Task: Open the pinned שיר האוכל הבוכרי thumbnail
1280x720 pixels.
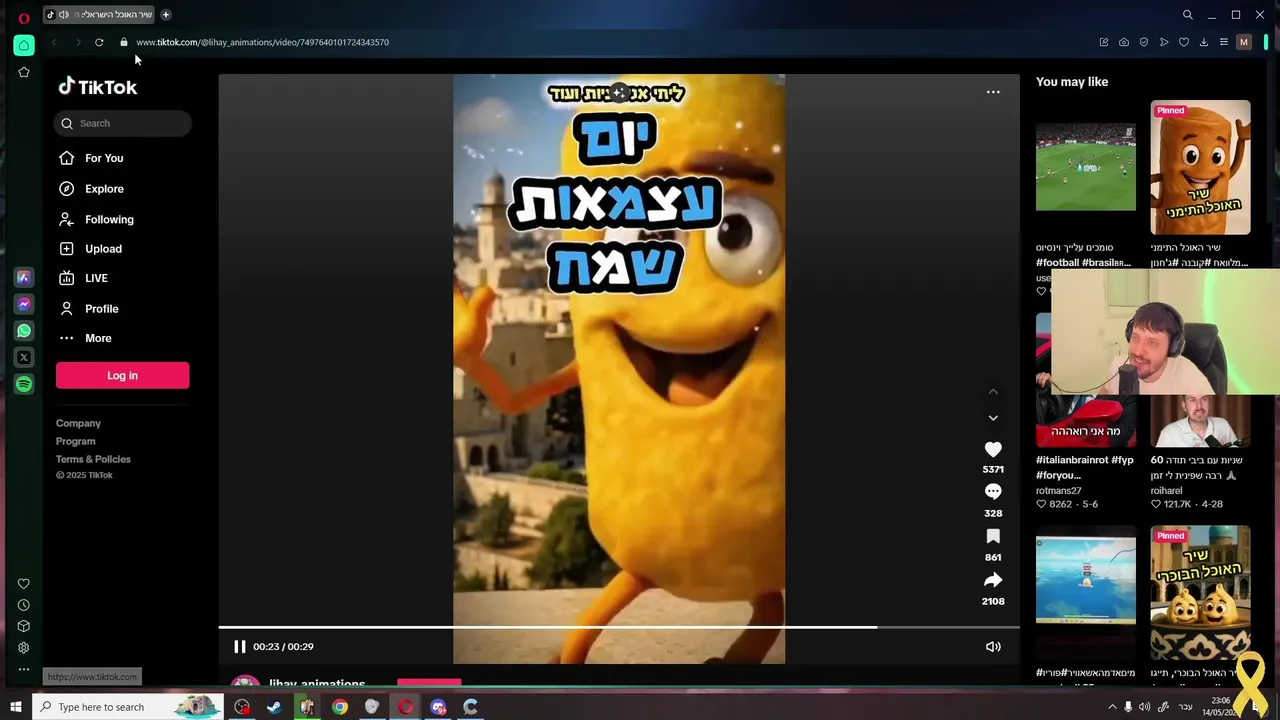Action: (x=1200, y=592)
